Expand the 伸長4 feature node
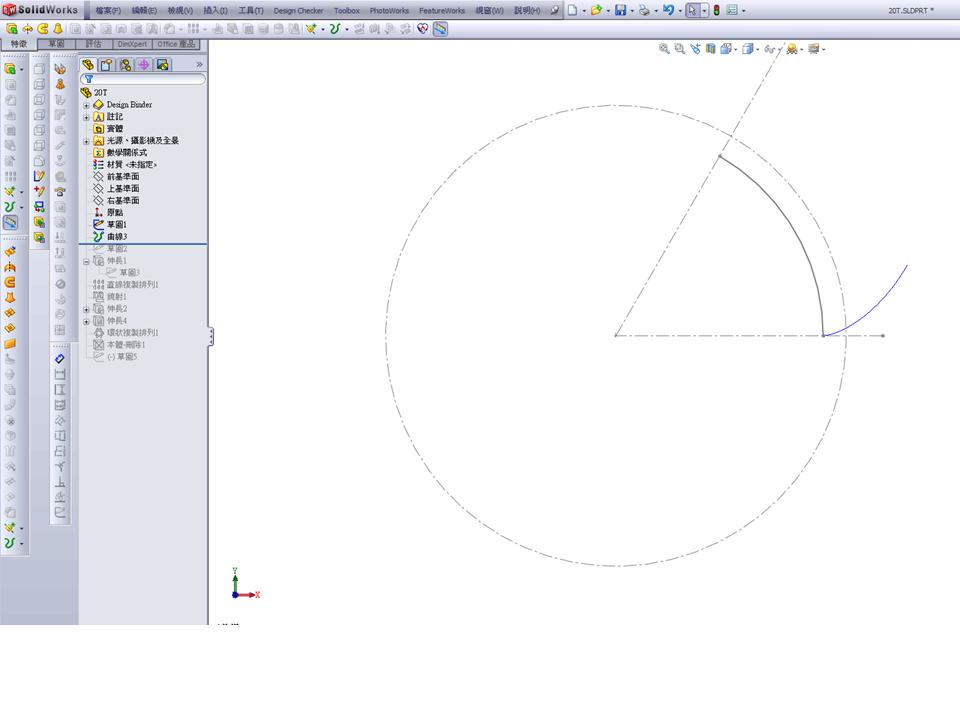Image resolution: width=960 pixels, height=720 pixels. [86, 321]
